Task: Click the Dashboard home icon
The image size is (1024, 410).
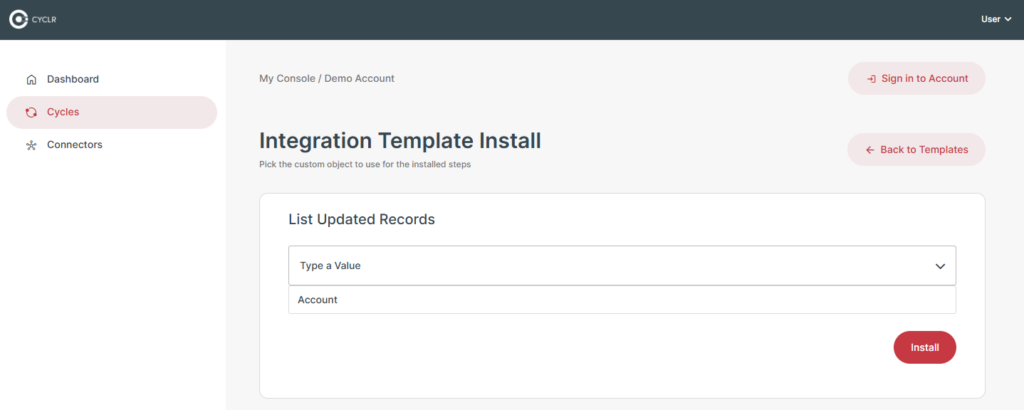Action: tap(31, 80)
